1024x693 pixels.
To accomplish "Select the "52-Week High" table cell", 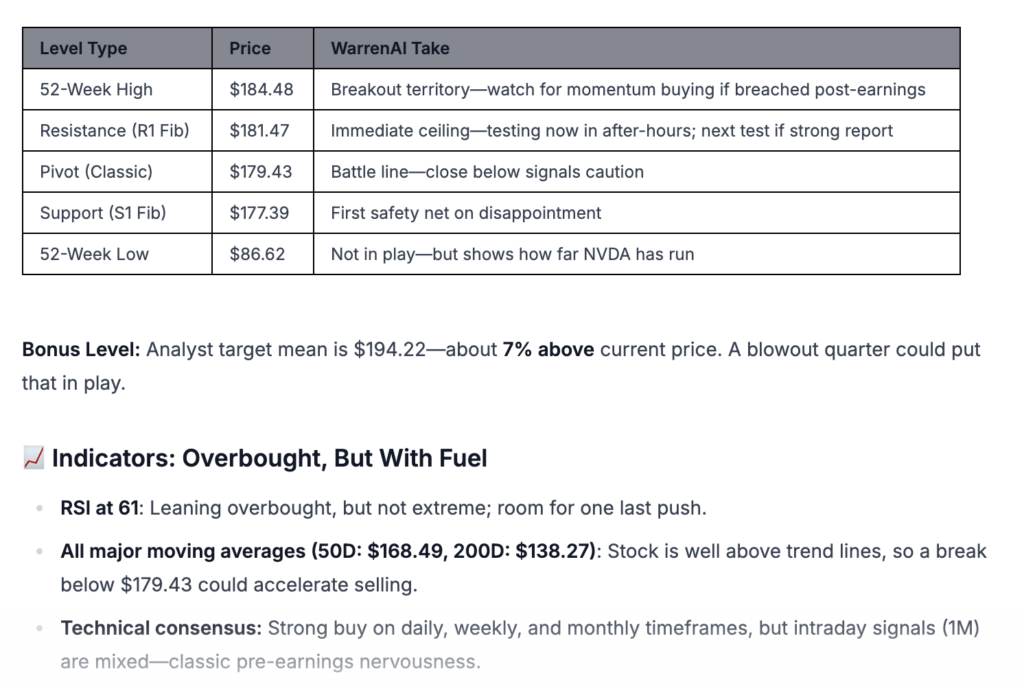I will coord(96,90).
